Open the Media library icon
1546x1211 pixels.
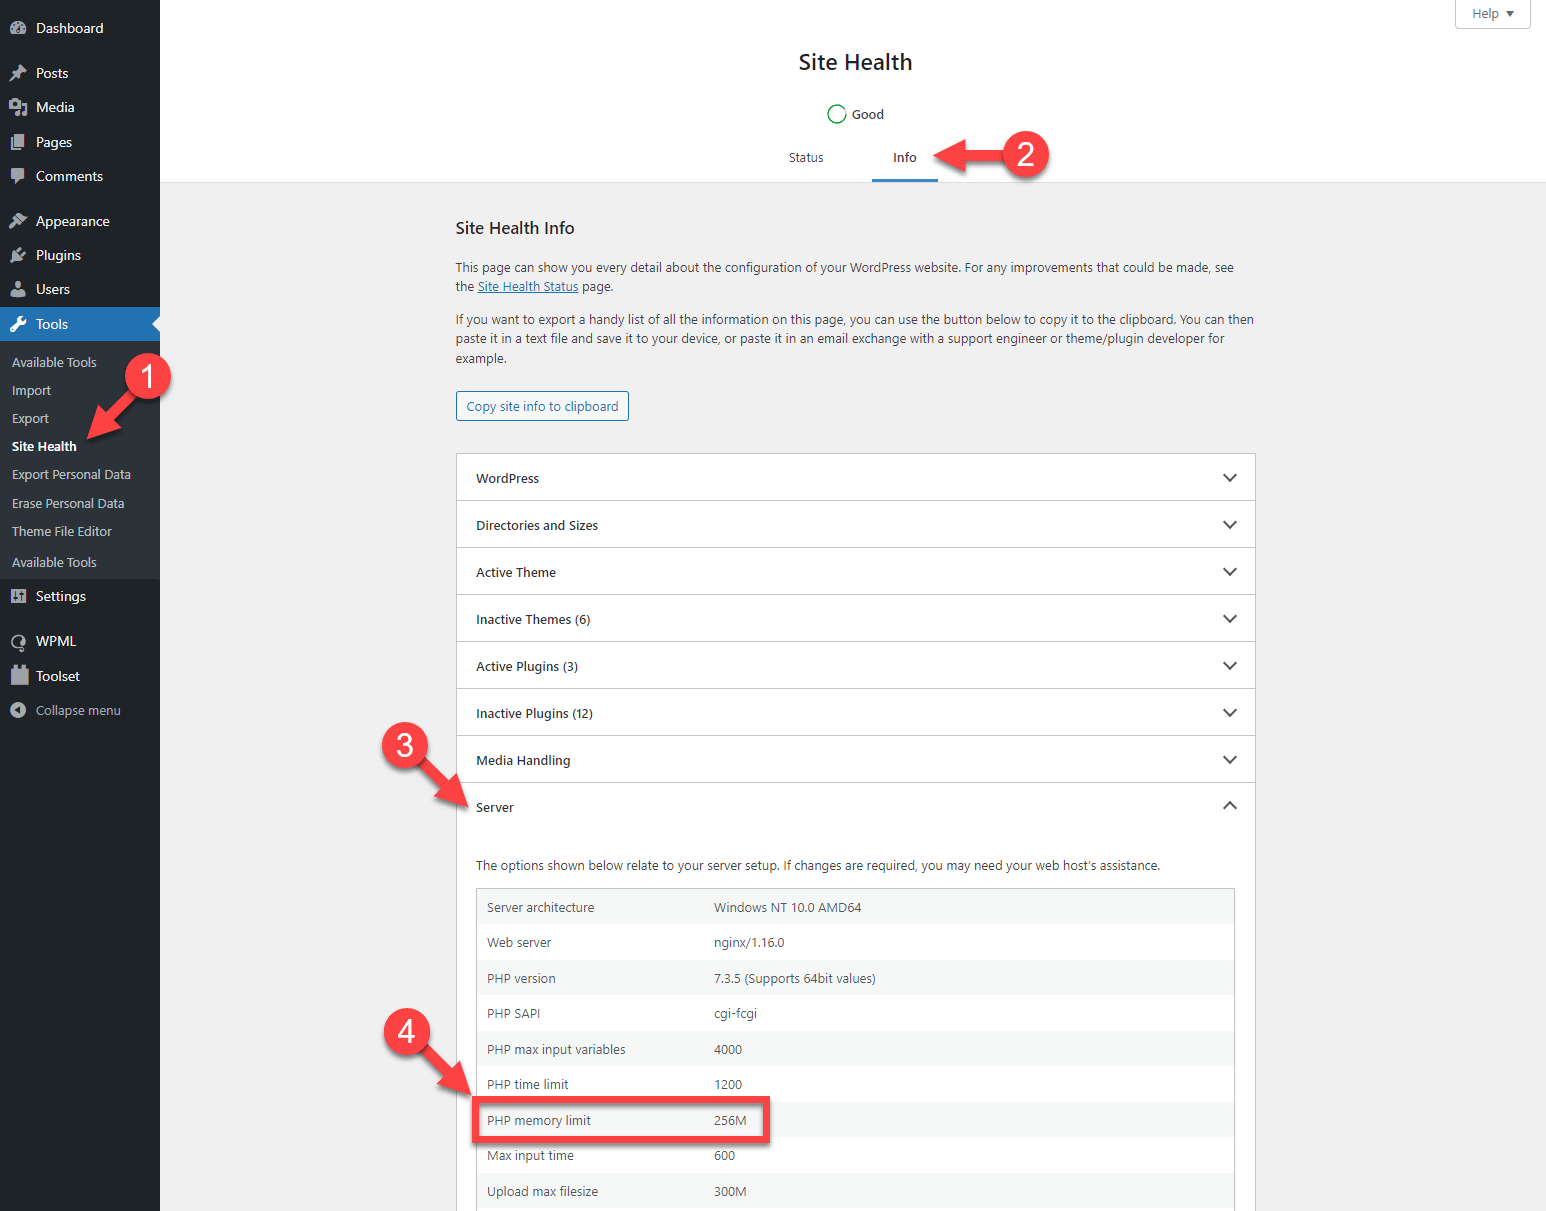[x=18, y=106]
